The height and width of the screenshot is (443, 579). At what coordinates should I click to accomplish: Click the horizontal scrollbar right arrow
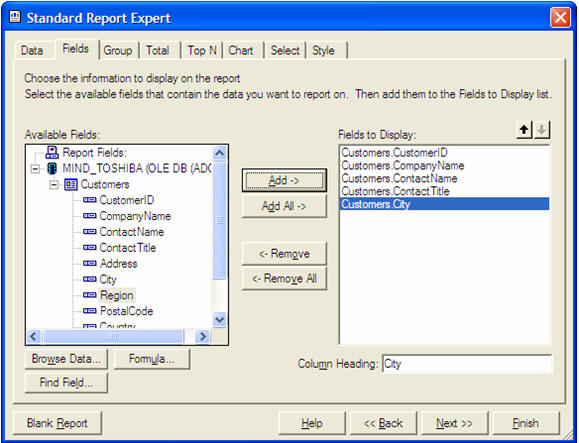tap(203, 336)
